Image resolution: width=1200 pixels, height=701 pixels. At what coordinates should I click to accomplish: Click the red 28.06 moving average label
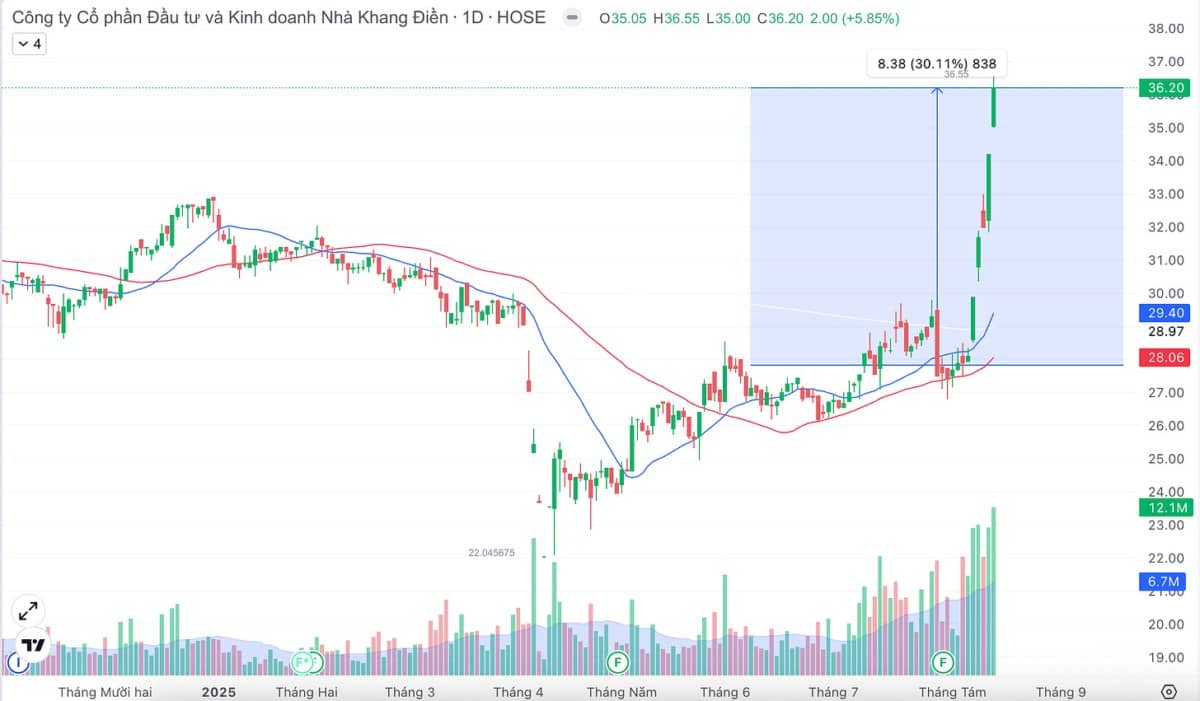[1166, 358]
